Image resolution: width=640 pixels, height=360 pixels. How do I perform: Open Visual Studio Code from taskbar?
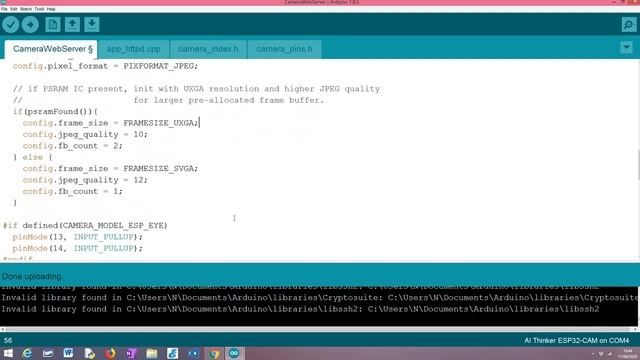click(x=193, y=353)
